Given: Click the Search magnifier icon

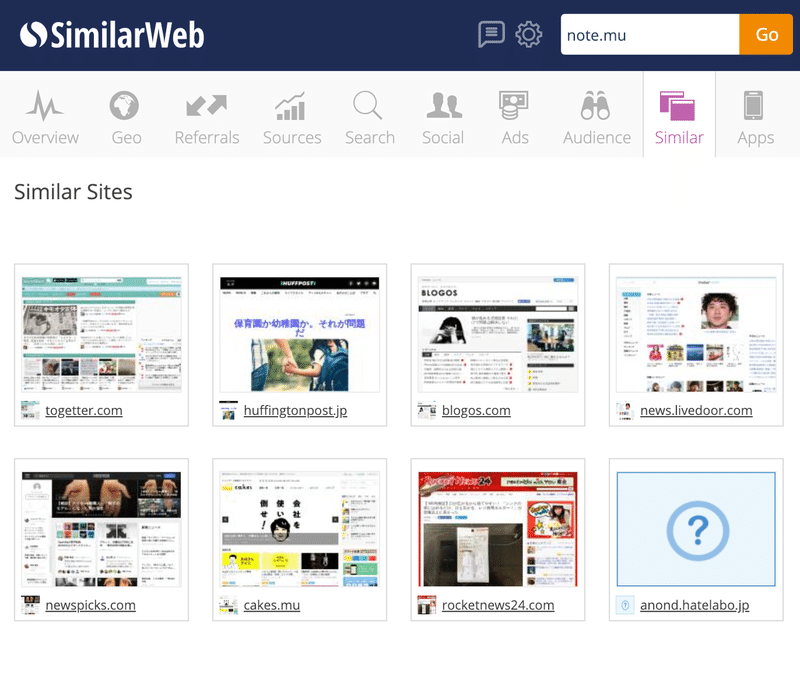Looking at the screenshot, I should (x=367, y=105).
